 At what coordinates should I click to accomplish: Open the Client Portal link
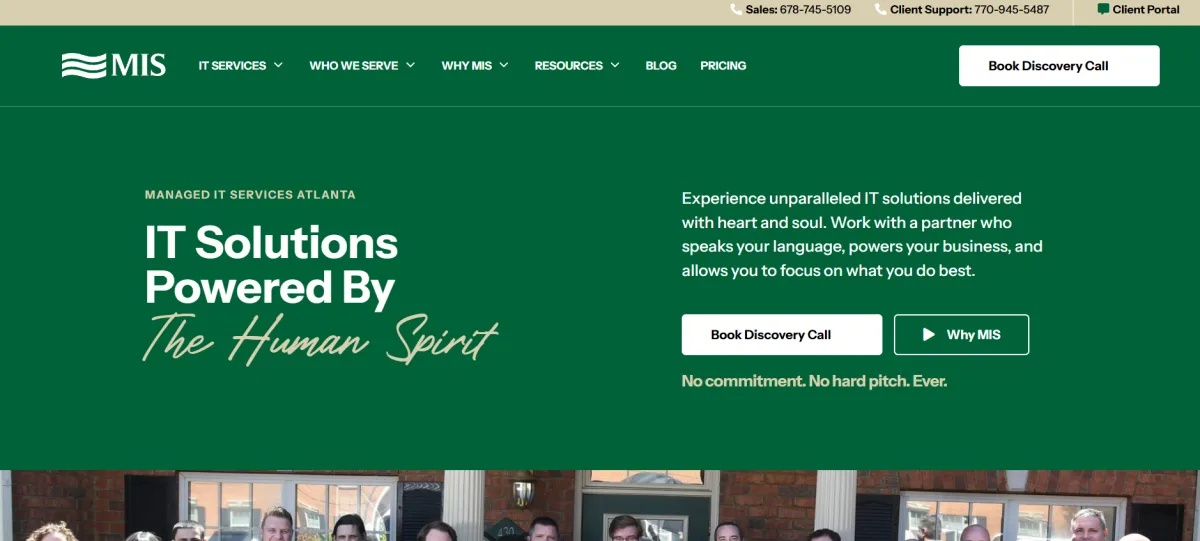[1139, 10]
